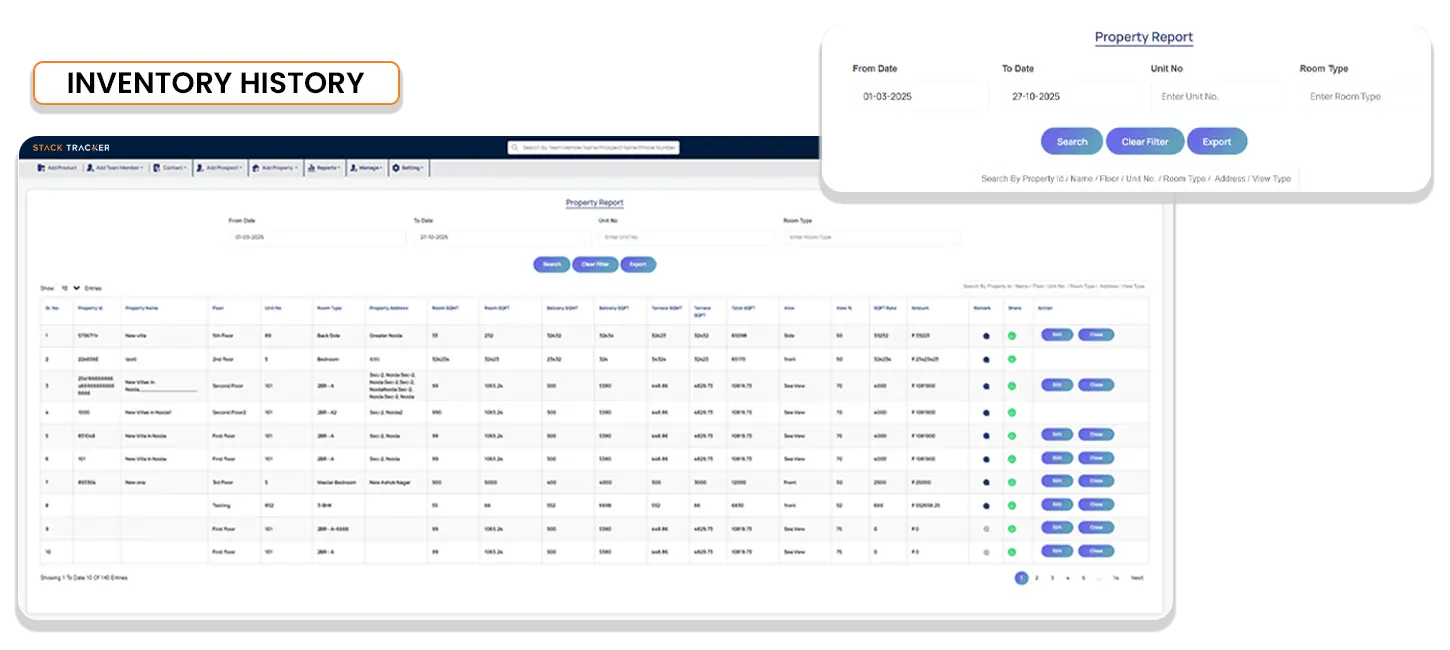
Task: Click Clear Filter in the enlarged panel
Action: pos(1144,142)
